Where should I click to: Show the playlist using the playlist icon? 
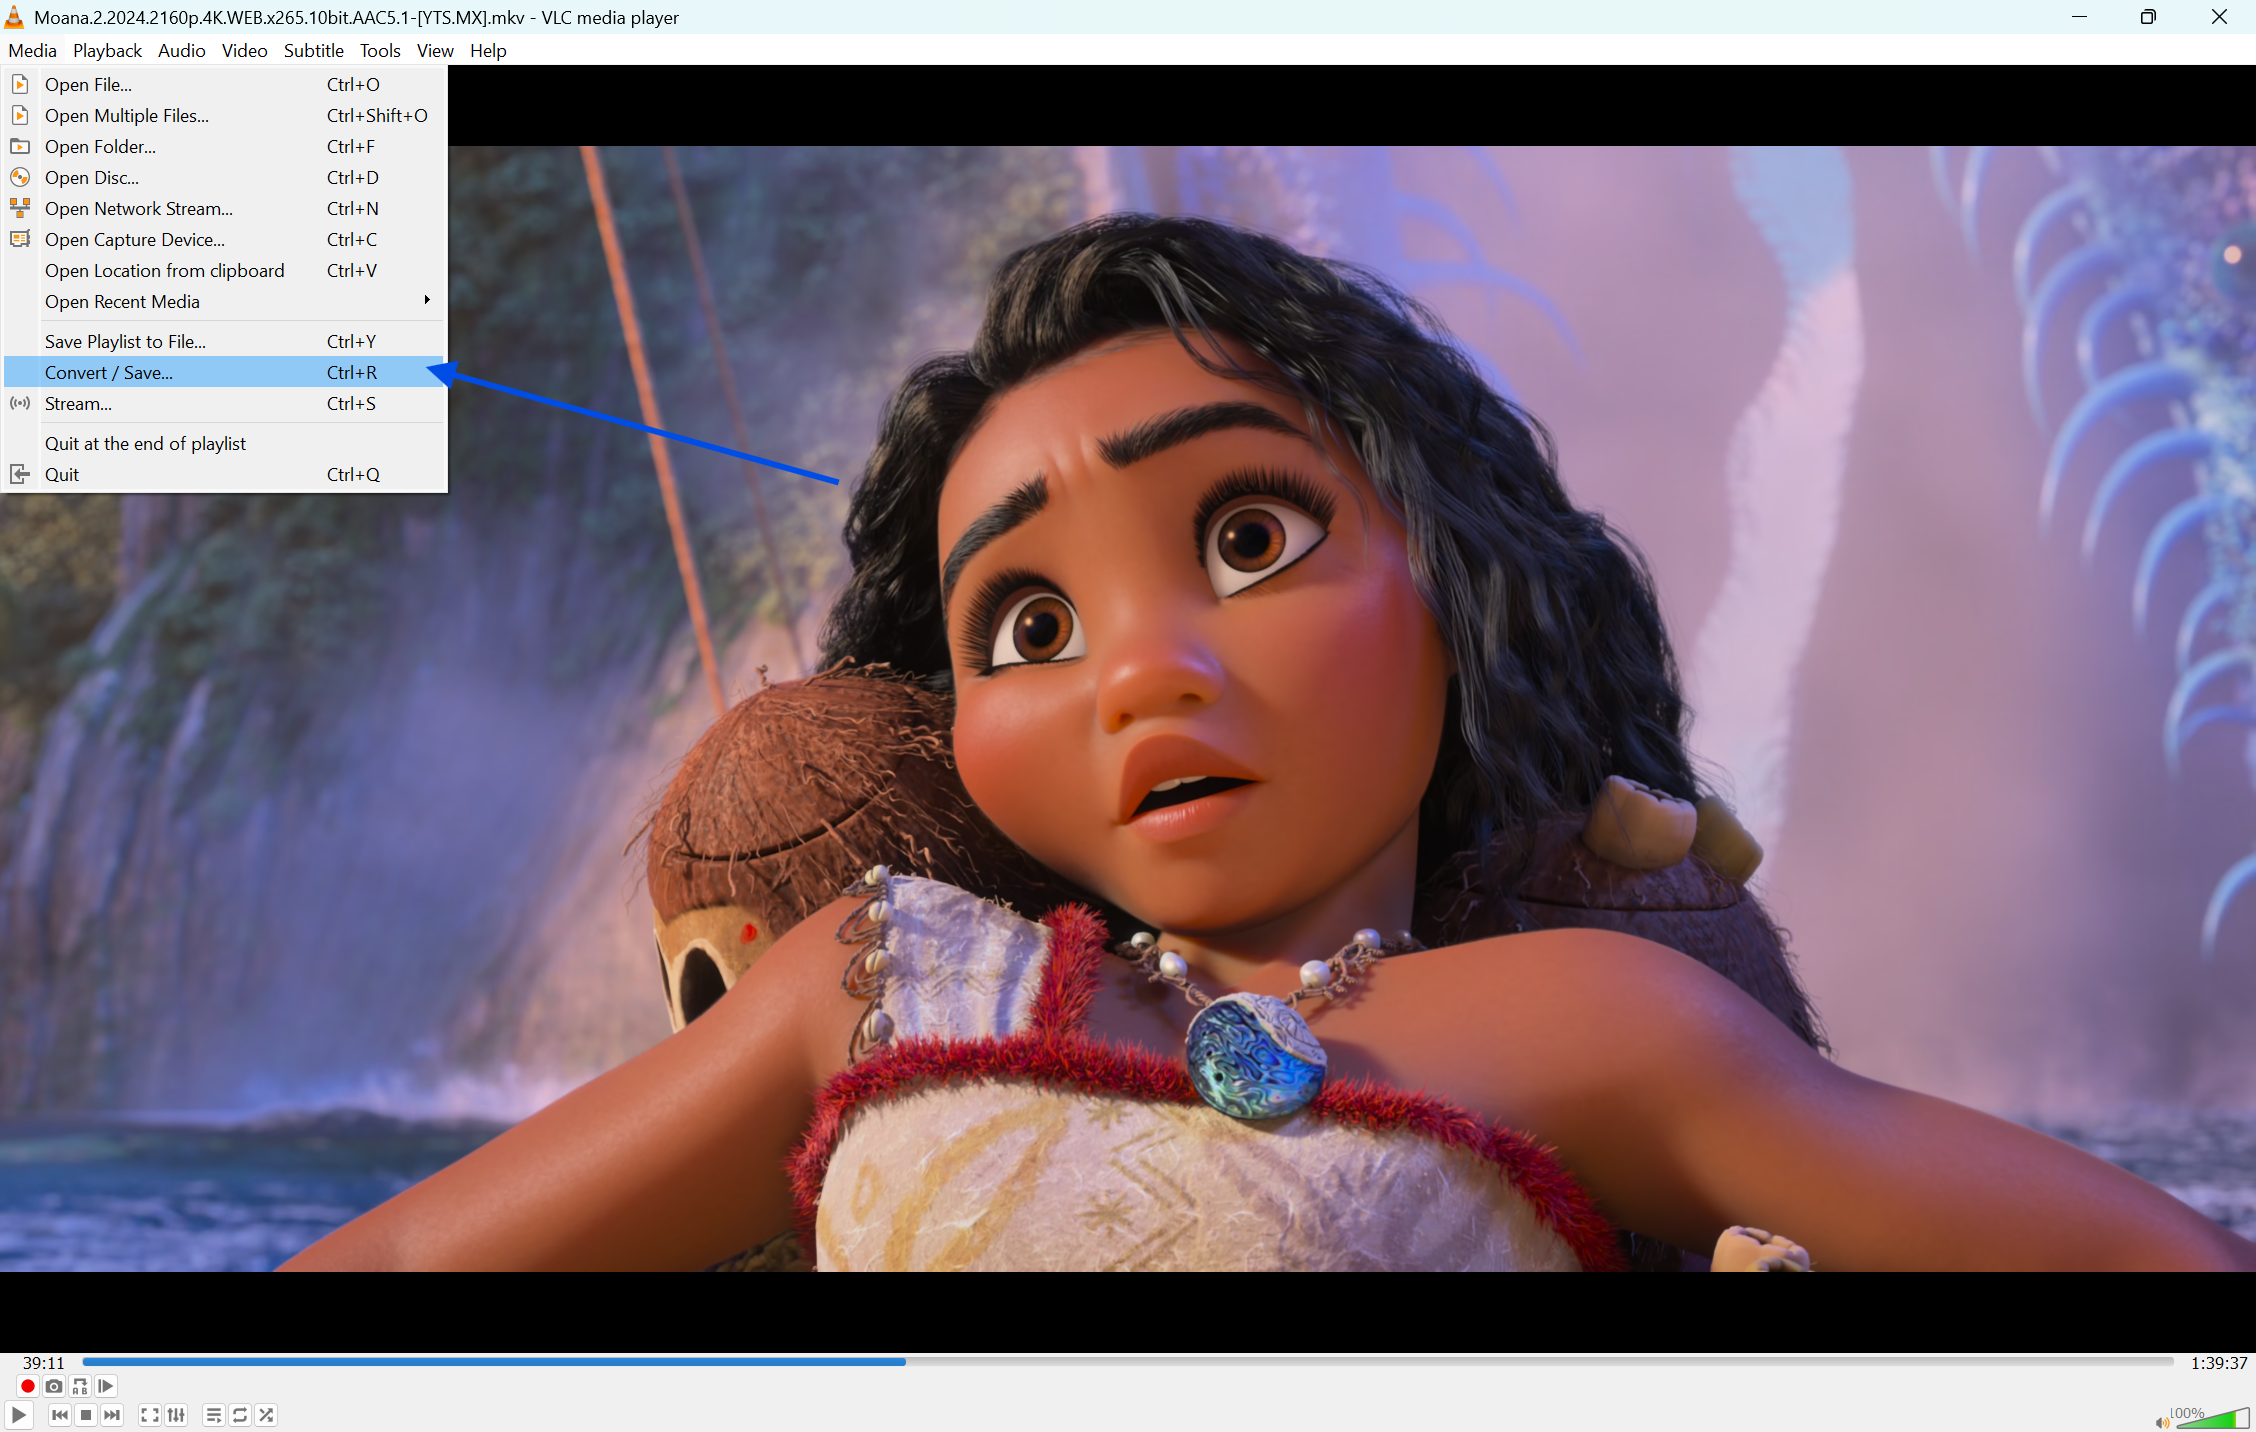[x=213, y=1415]
